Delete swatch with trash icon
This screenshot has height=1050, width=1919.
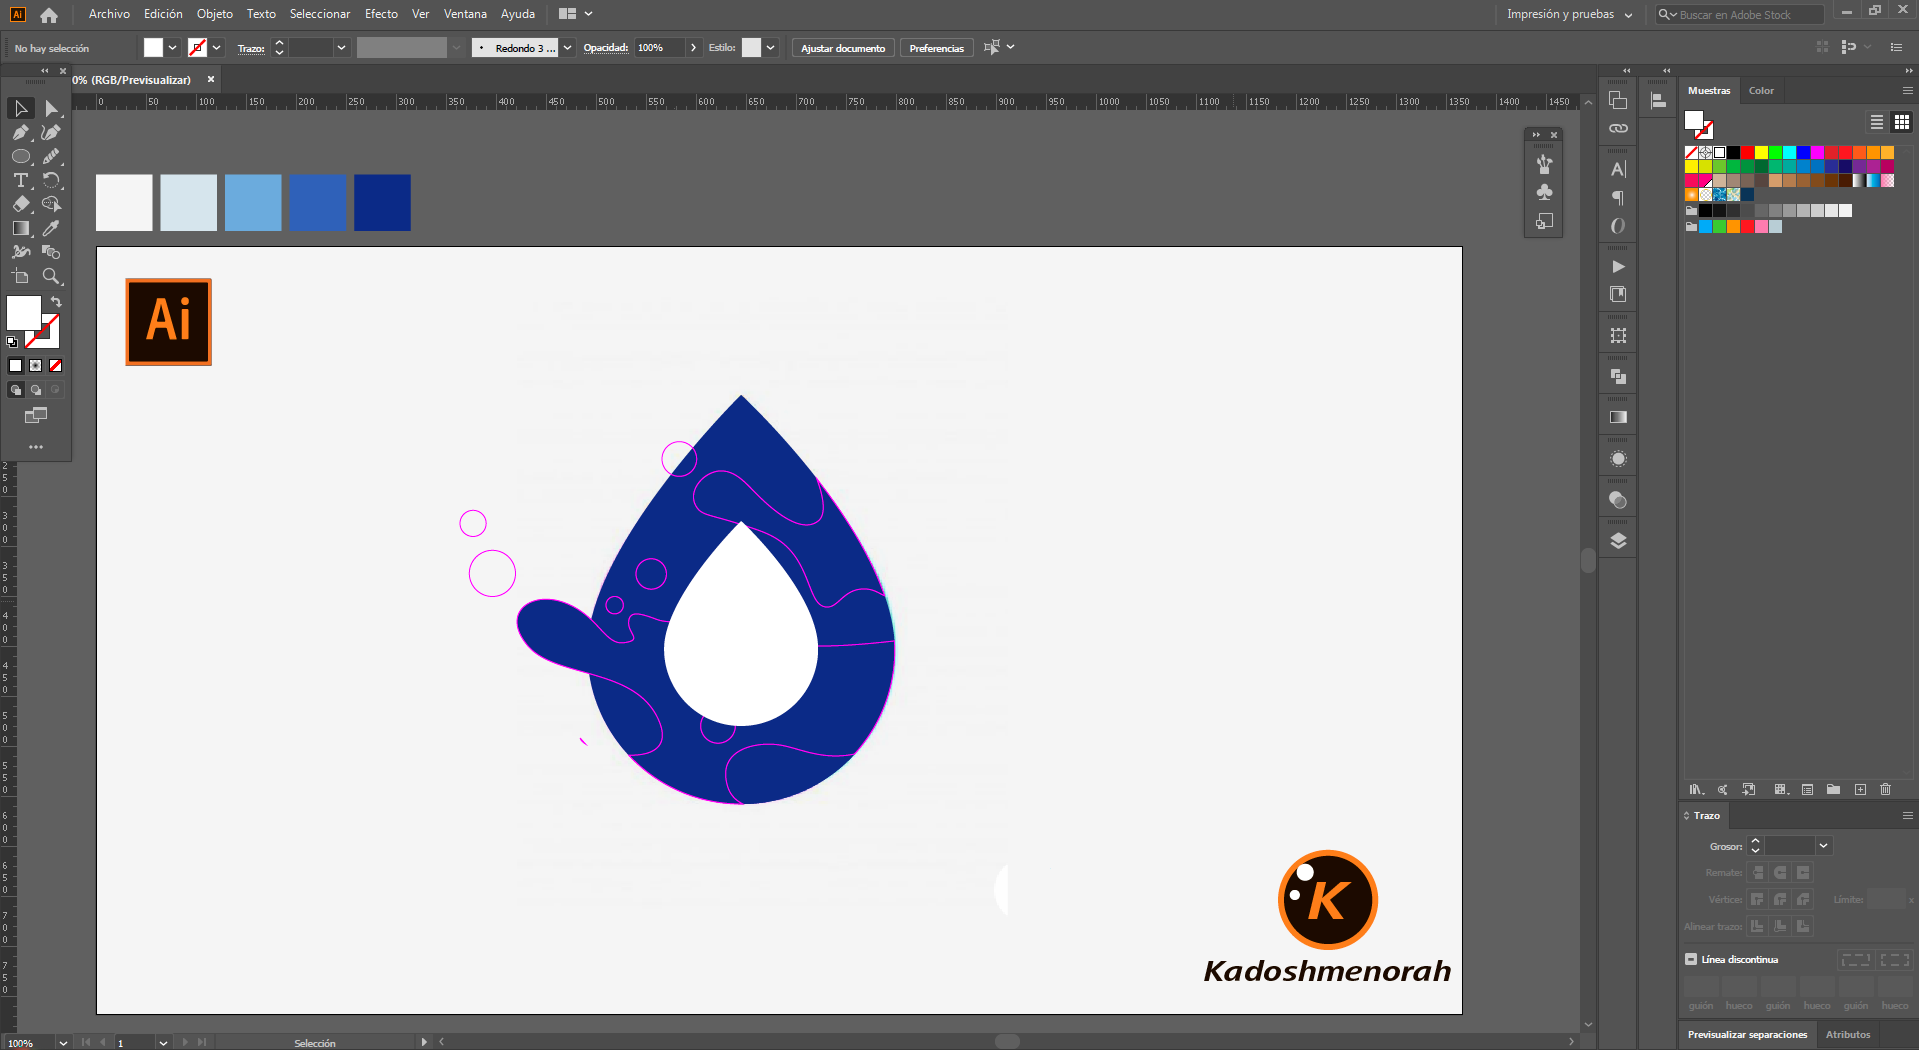click(x=1885, y=789)
